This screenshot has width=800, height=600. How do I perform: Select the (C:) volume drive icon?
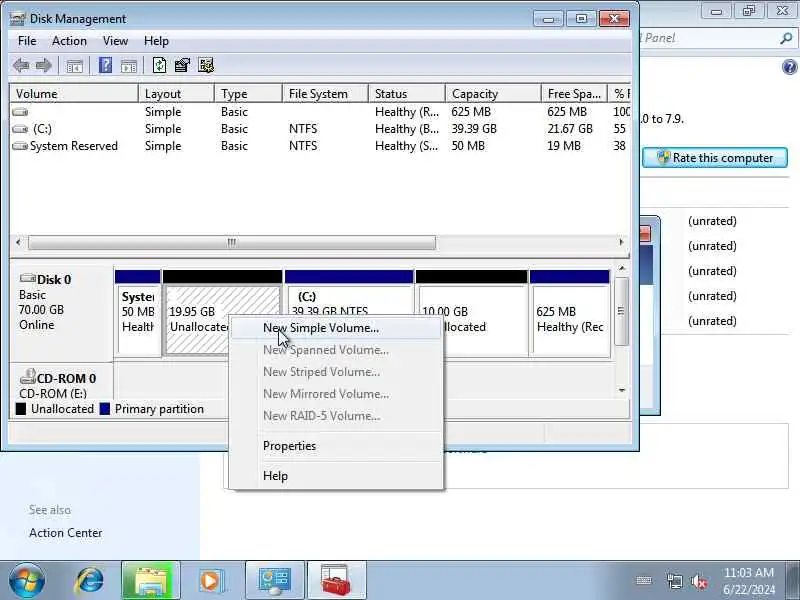coord(20,129)
